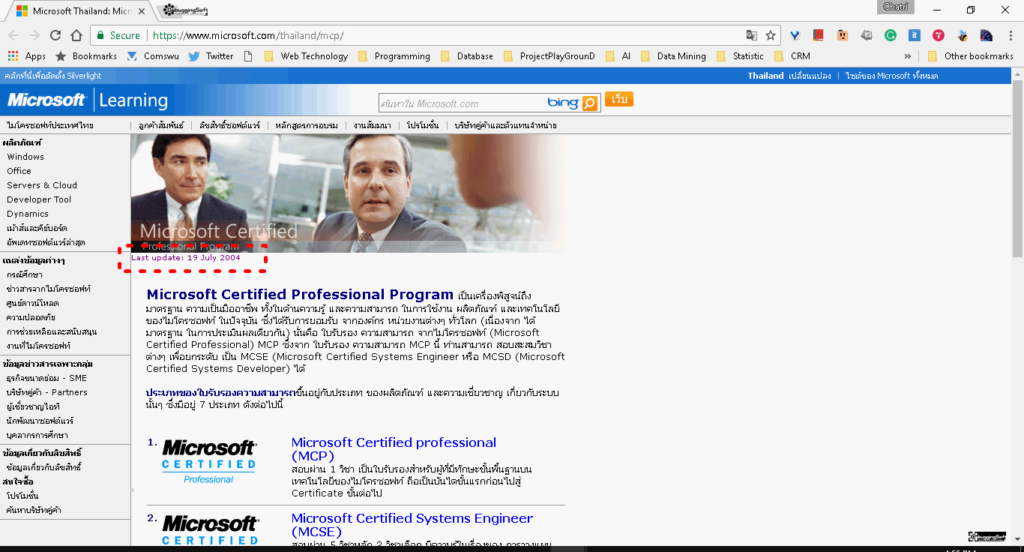Image resolution: width=1024 pixels, height=552 pixels.
Task: Reload the page with the refresh icon
Action: [x=56, y=35]
